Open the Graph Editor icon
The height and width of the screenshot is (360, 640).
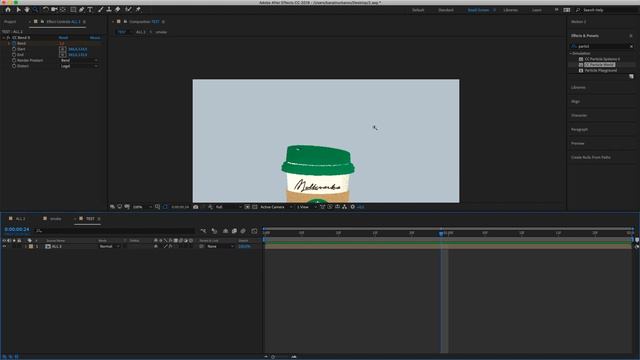(254, 231)
